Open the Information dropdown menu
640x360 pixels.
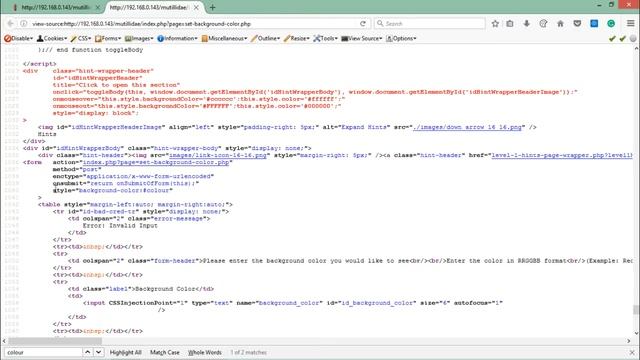click(x=178, y=38)
